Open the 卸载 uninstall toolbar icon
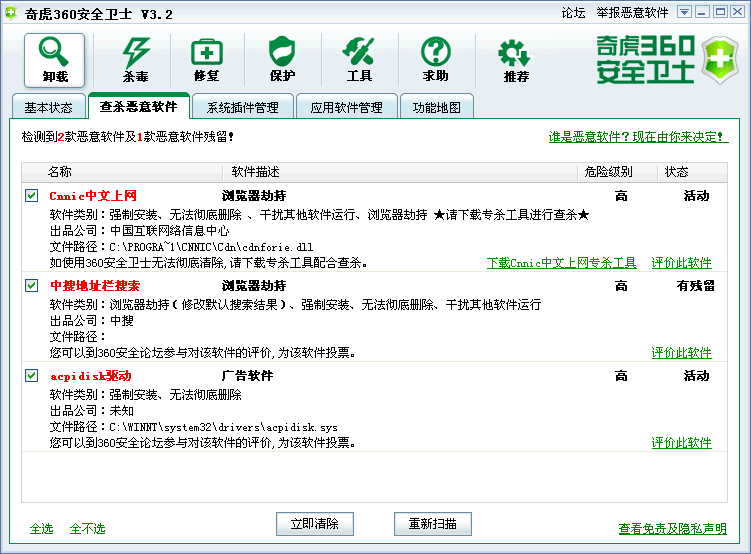The width and height of the screenshot is (751, 554). point(55,60)
